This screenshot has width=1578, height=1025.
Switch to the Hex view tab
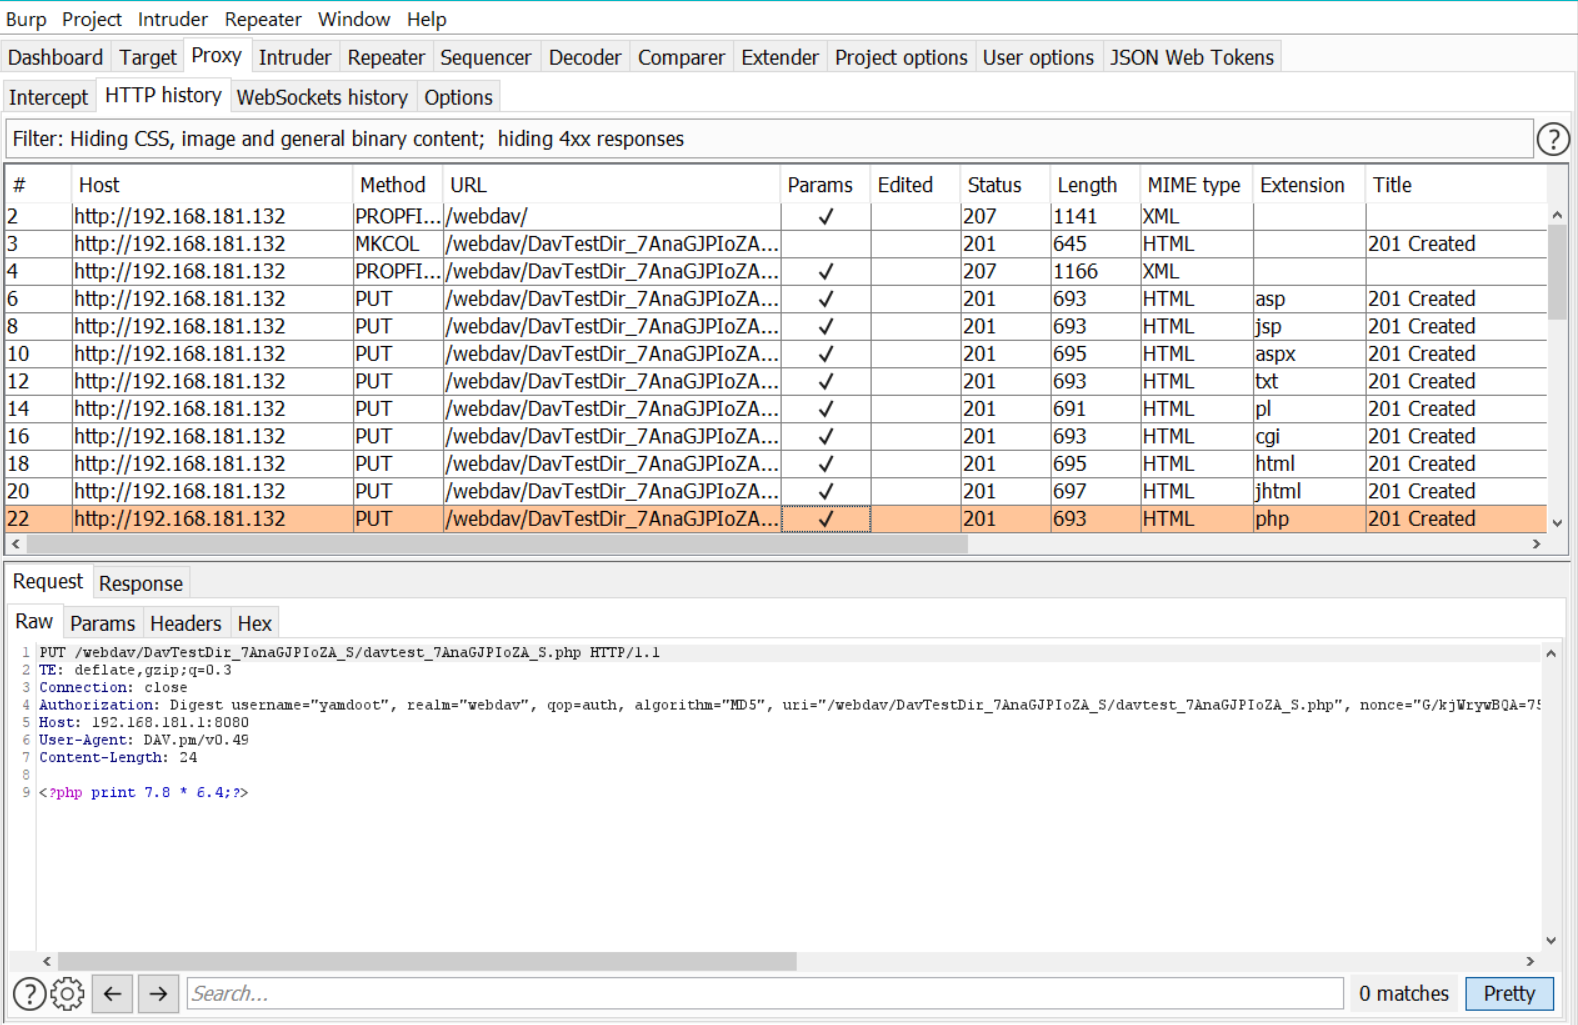click(x=254, y=624)
